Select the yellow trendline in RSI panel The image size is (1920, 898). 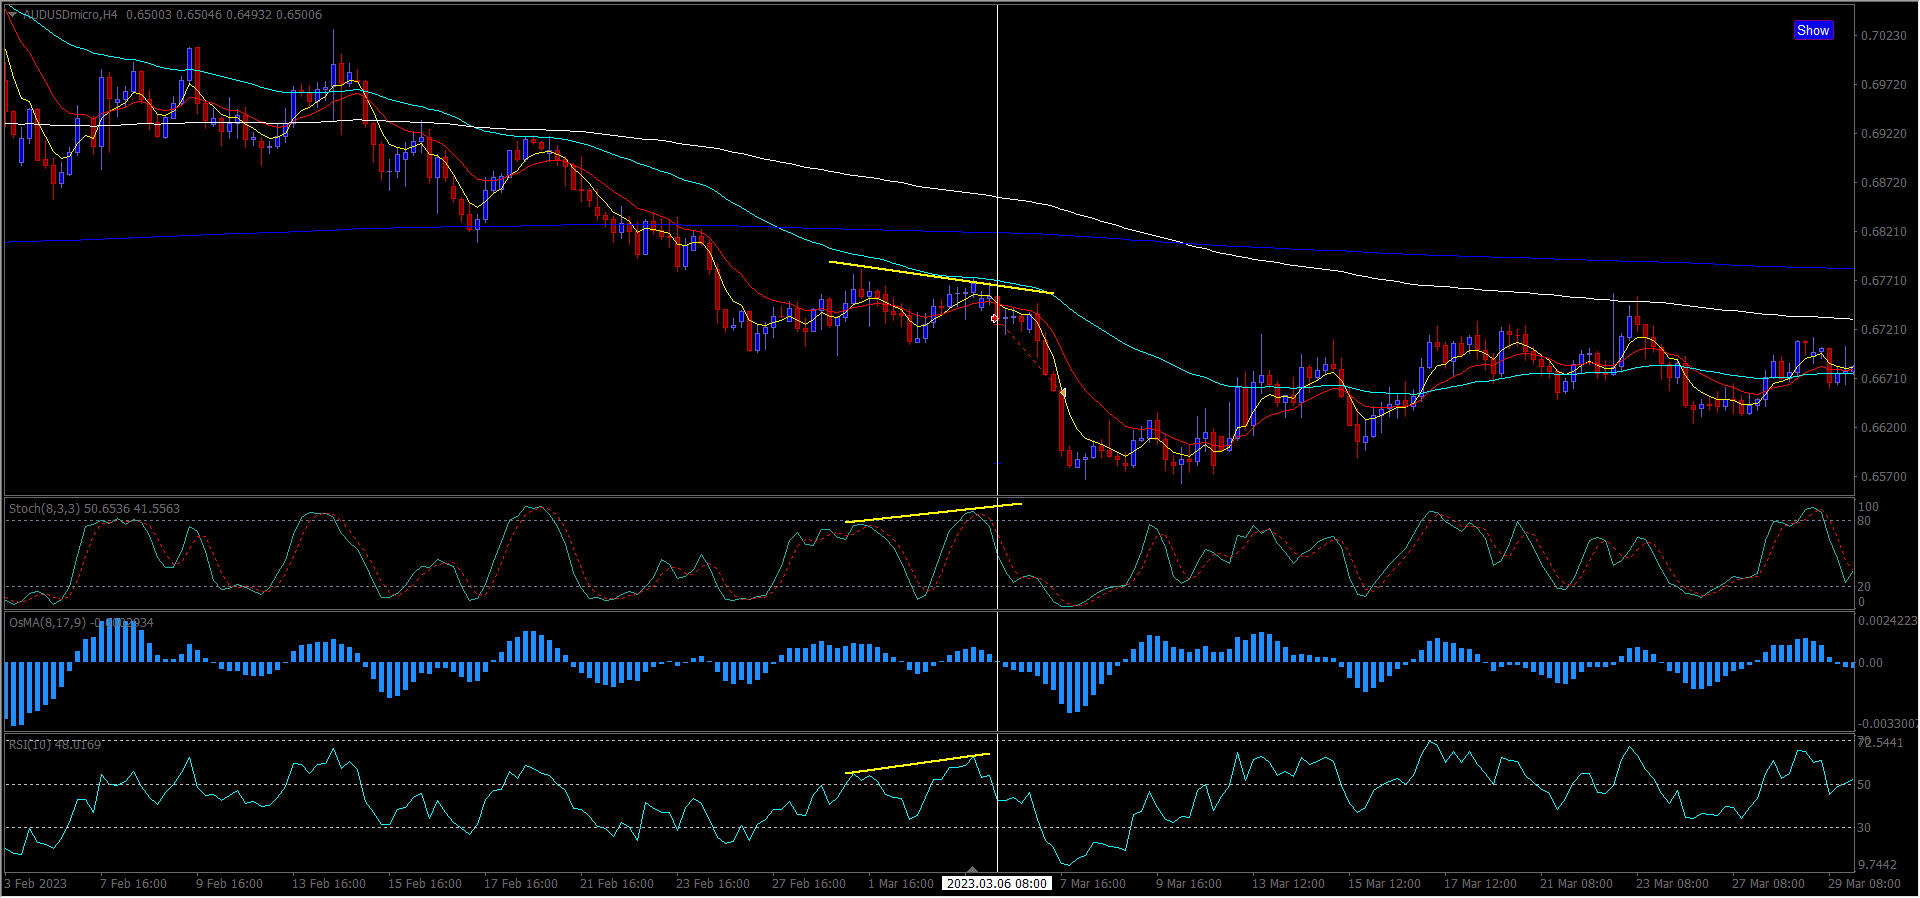(x=917, y=763)
